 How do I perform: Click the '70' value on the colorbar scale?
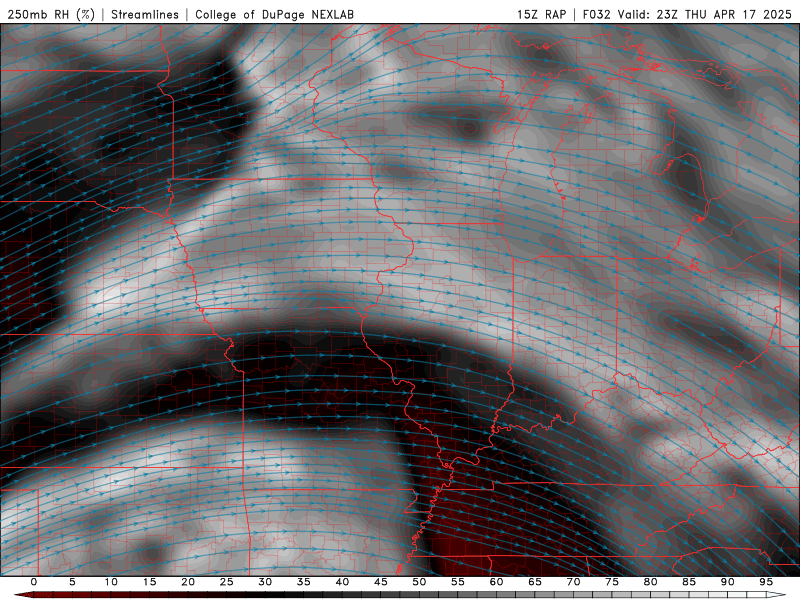(x=573, y=582)
